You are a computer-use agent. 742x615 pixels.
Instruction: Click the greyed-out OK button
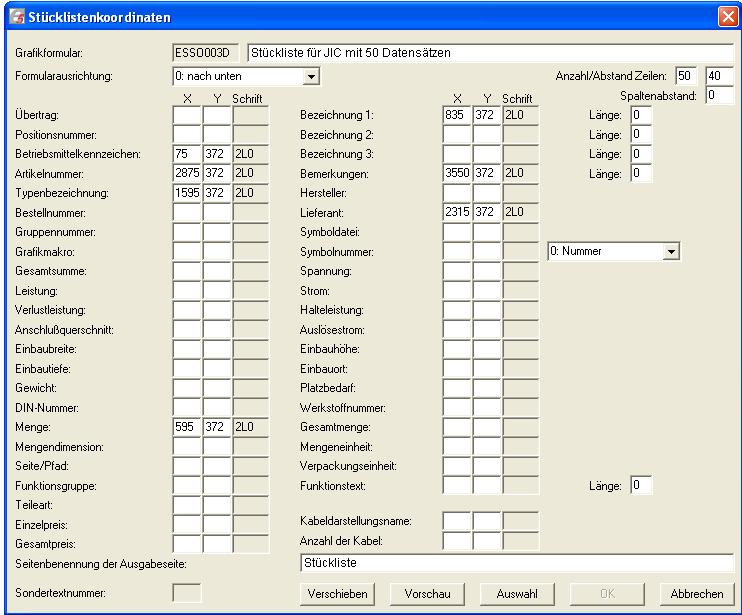tap(607, 594)
